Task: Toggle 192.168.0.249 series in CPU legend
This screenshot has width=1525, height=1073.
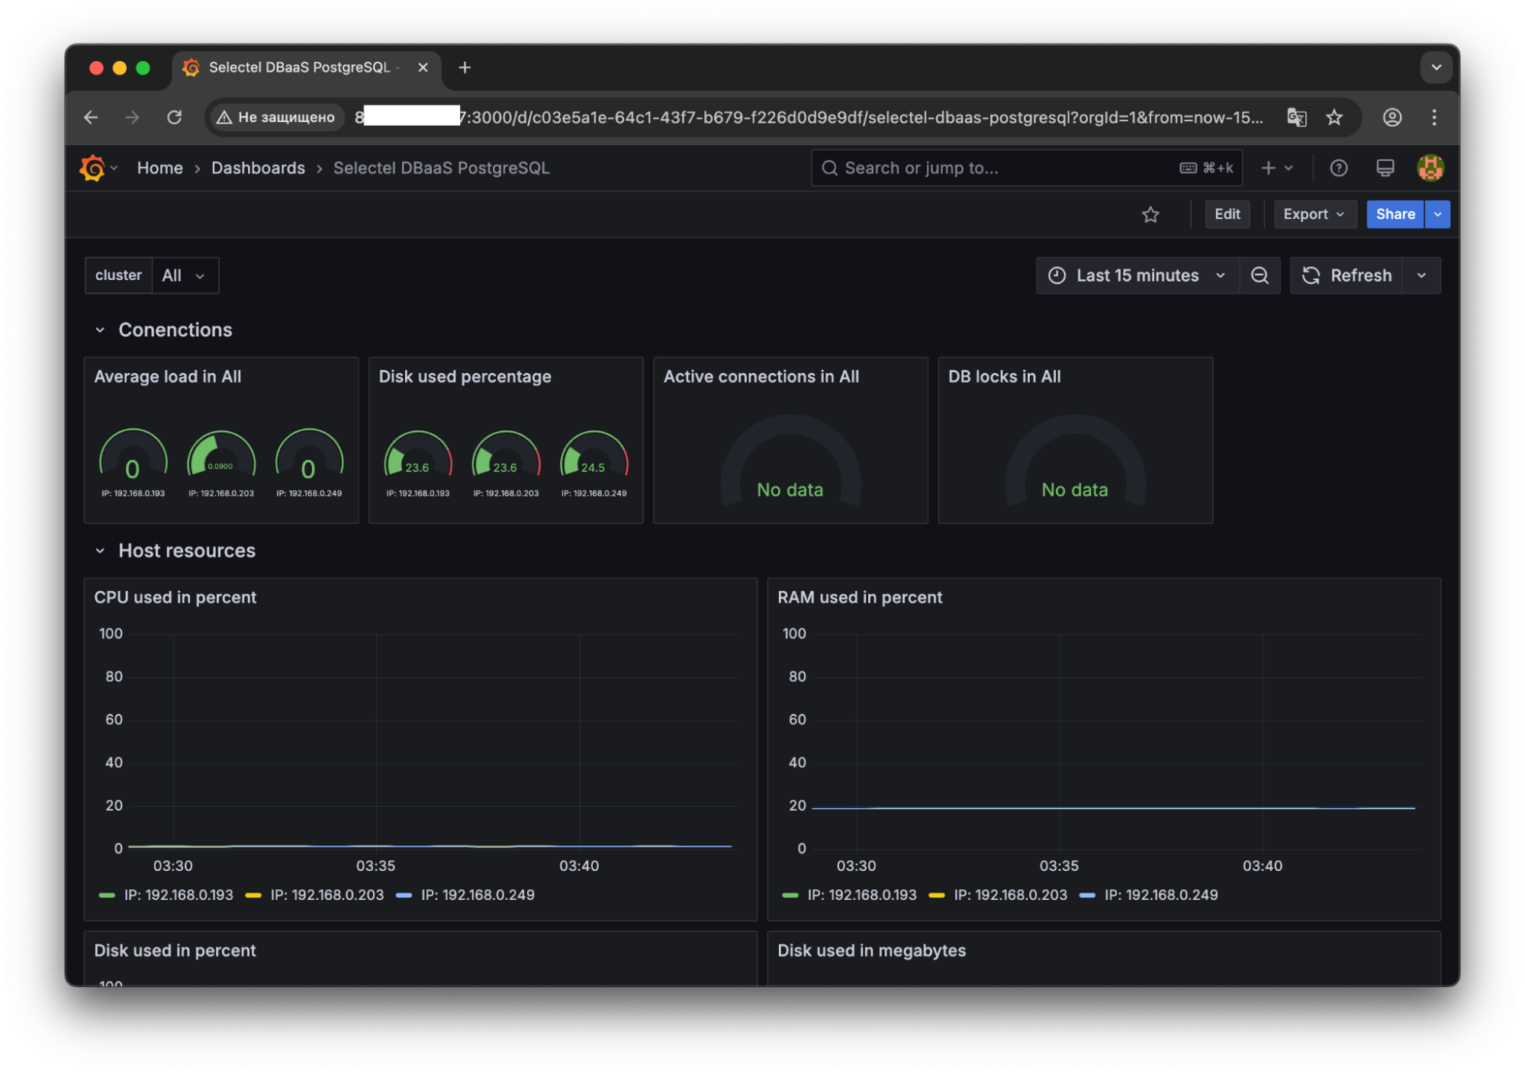Action: click(477, 895)
